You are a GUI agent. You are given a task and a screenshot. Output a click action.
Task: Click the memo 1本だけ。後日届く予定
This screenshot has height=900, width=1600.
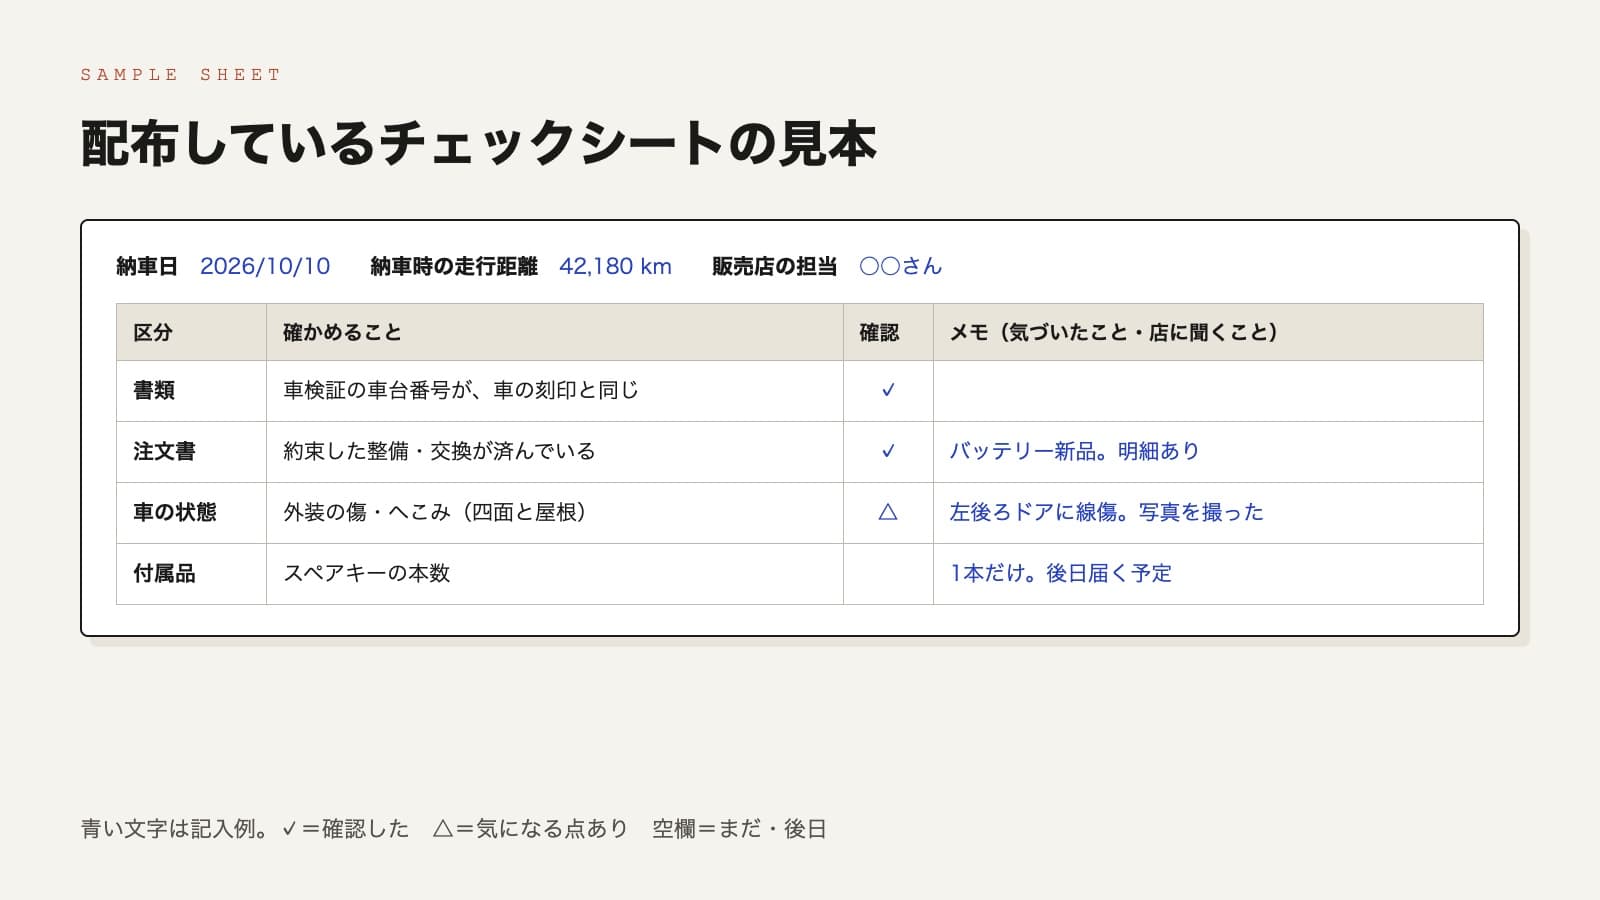tap(1060, 573)
